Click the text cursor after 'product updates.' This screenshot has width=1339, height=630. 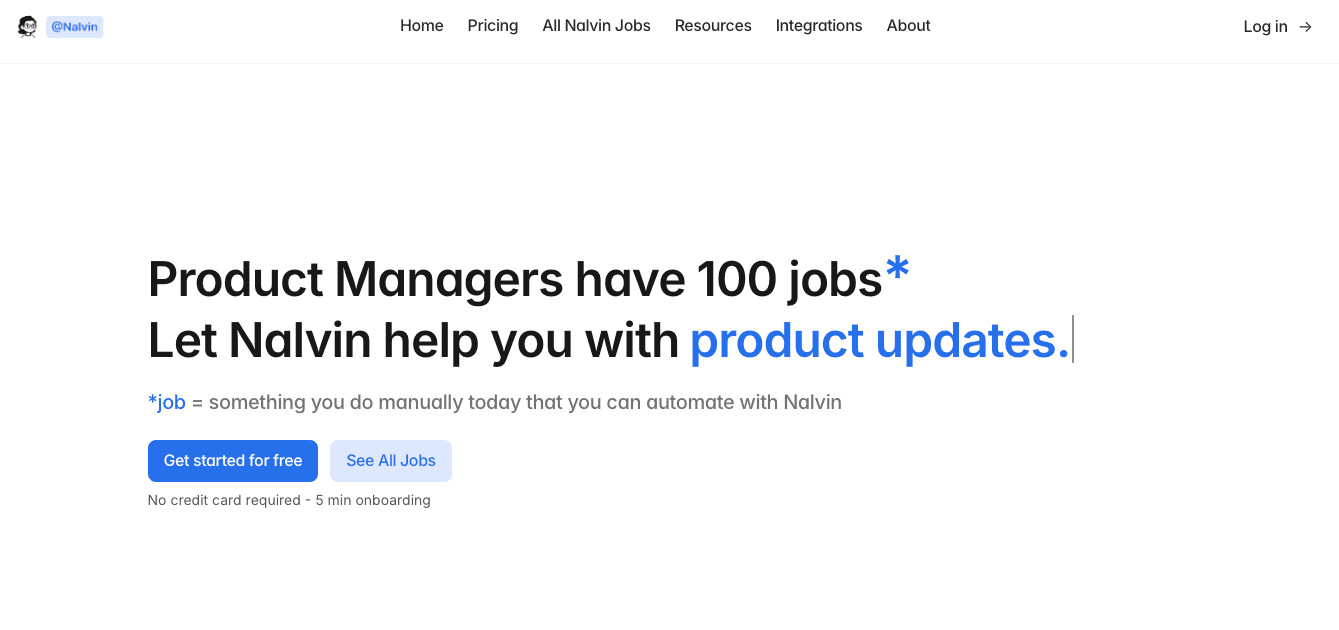coord(1072,340)
